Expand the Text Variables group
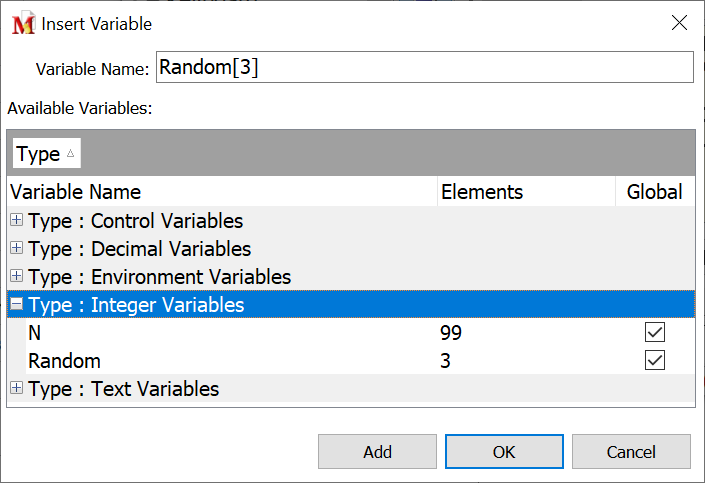705x483 pixels. coord(16,389)
